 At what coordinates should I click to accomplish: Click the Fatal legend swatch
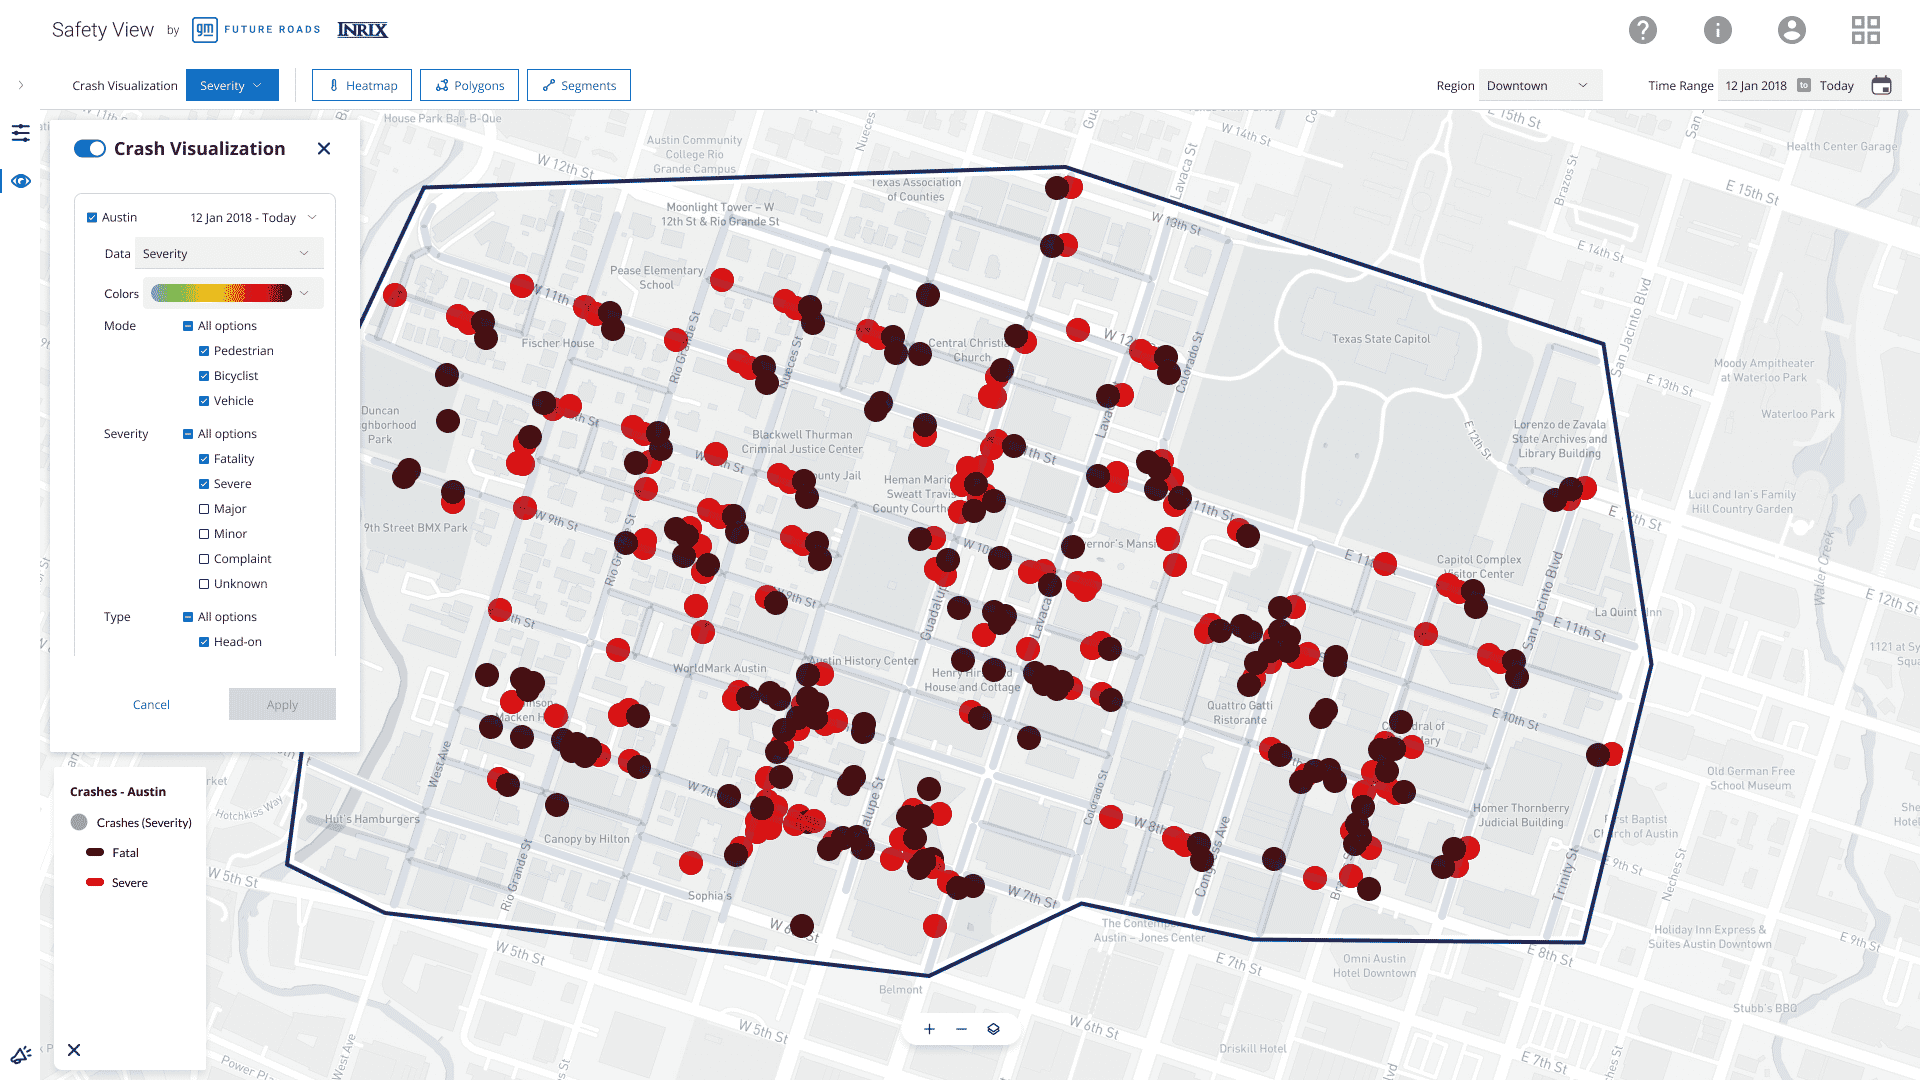click(95, 852)
